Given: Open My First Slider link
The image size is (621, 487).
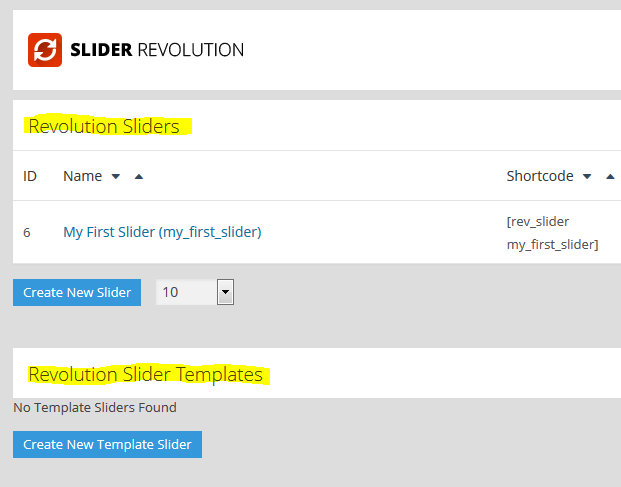Looking at the screenshot, I should pyautogui.click(x=162, y=232).
